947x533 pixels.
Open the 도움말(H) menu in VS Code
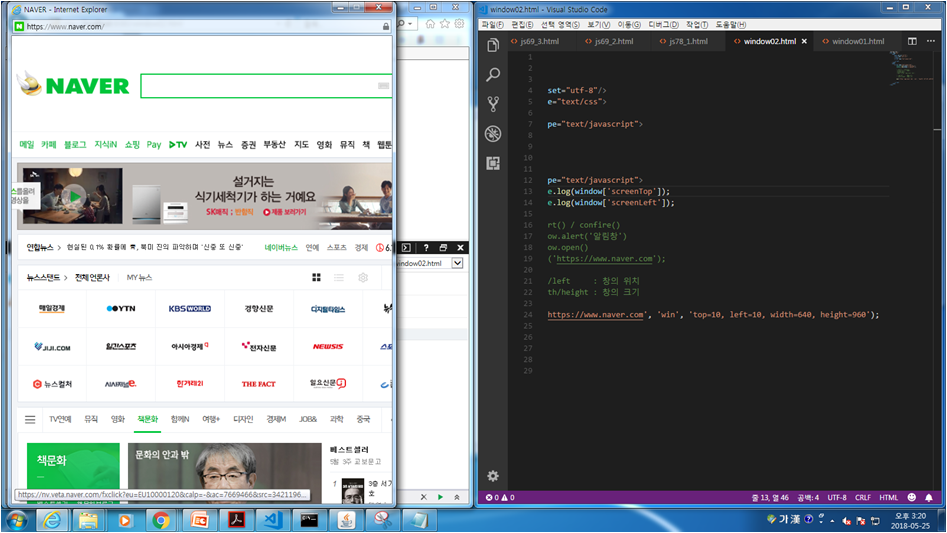tap(731, 25)
